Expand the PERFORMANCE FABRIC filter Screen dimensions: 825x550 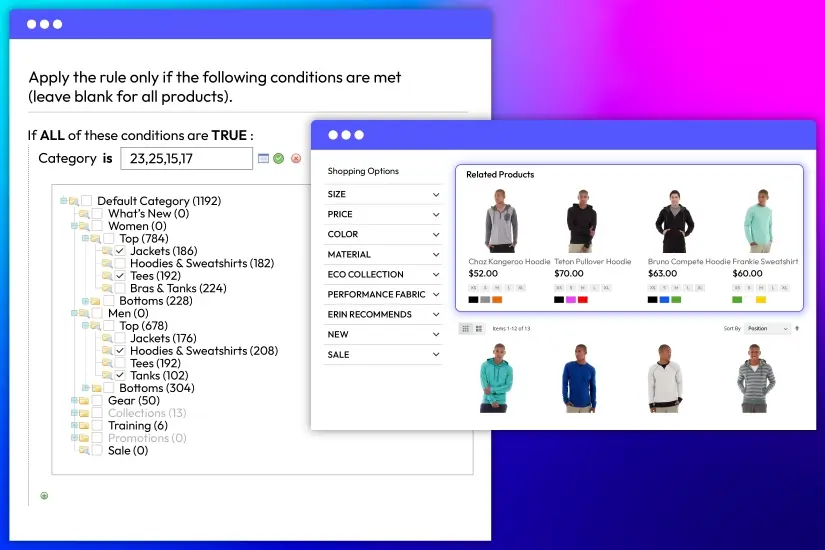click(x=383, y=294)
